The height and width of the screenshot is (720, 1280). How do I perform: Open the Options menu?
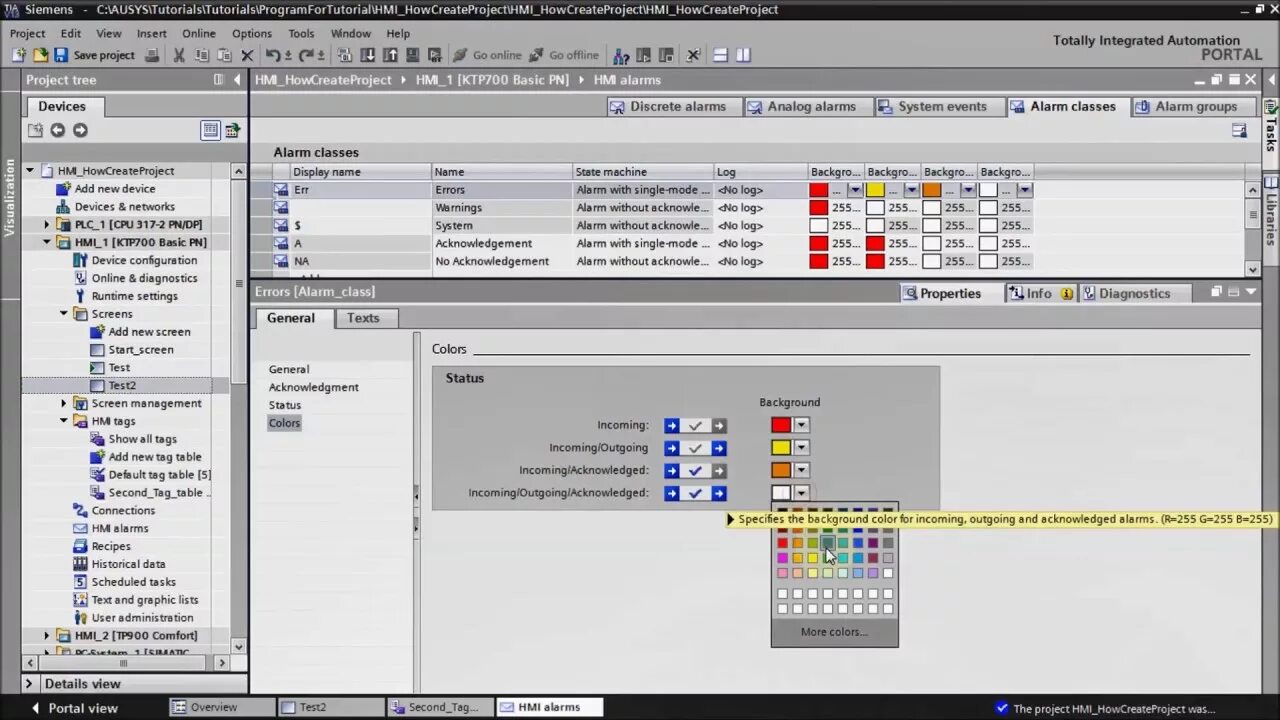click(252, 33)
